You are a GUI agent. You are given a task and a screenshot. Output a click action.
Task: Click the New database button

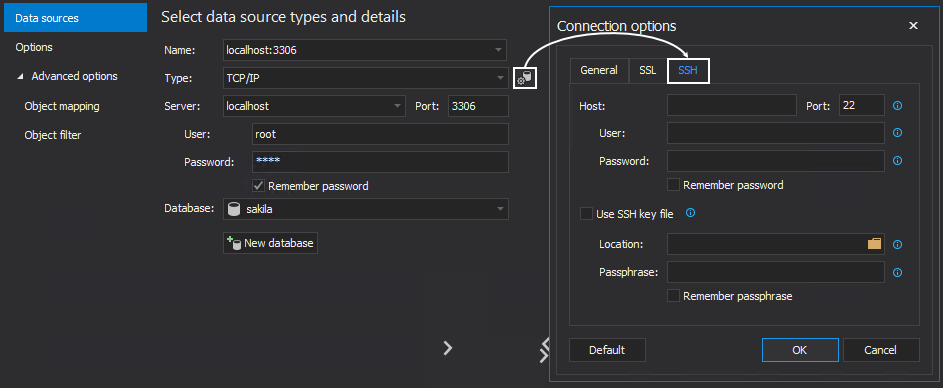coord(270,243)
